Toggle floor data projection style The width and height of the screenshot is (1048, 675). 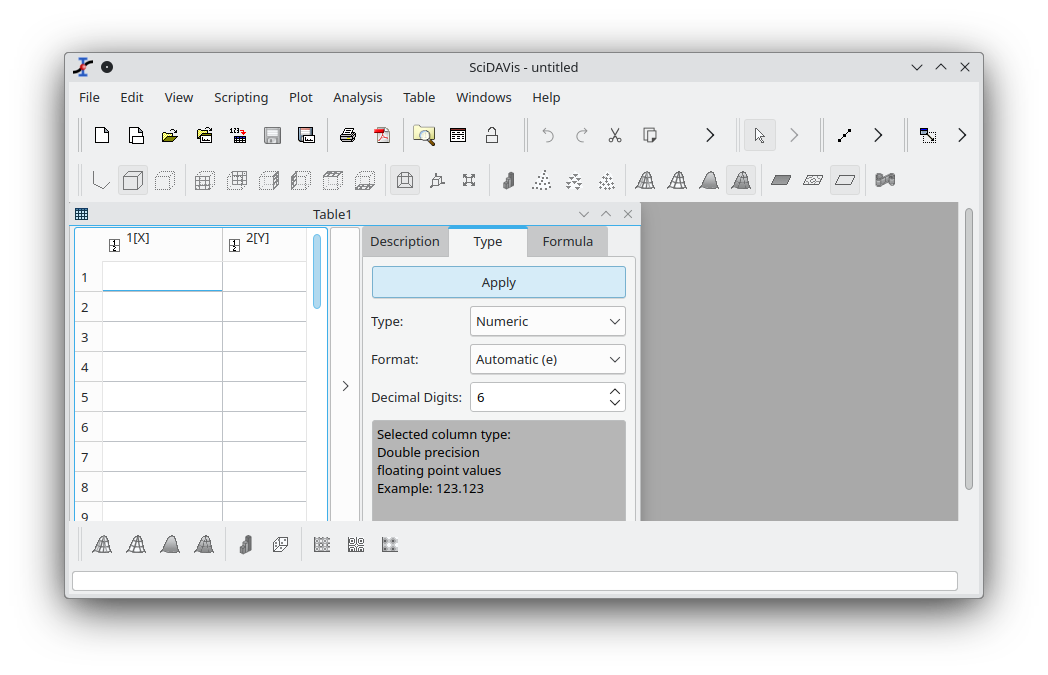(x=781, y=180)
